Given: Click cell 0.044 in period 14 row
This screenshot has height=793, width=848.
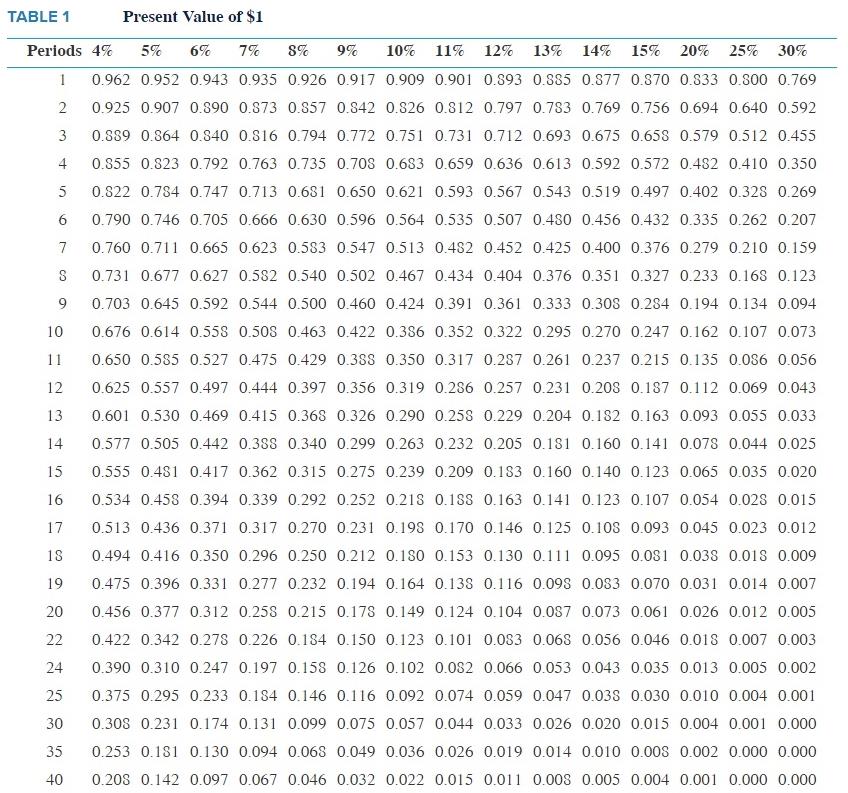Looking at the screenshot, I should click(x=748, y=444).
